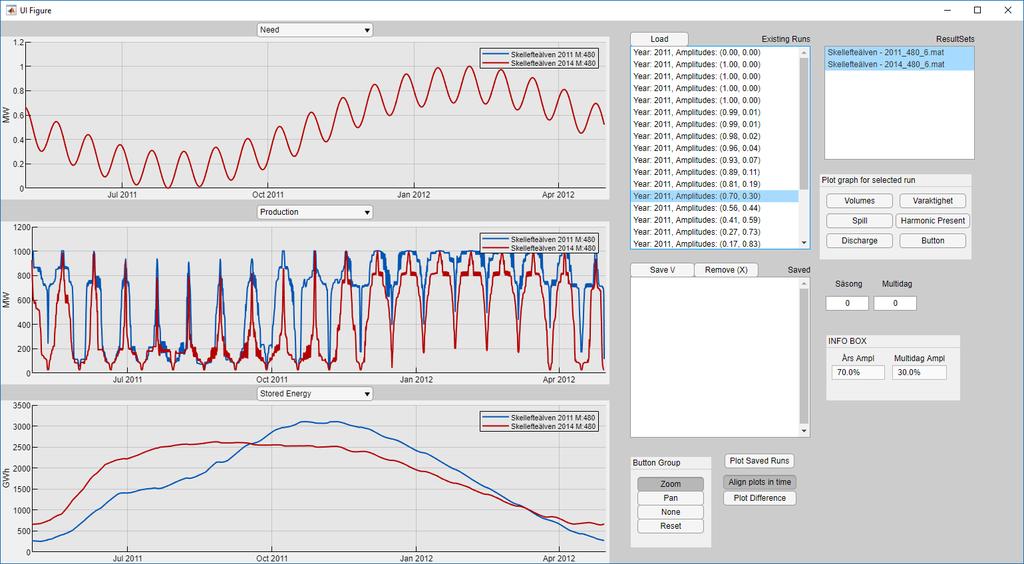Screen dimensions: 1024x564
Task: Toggle Align plots in time
Action: pyautogui.click(x=760, y=482)
